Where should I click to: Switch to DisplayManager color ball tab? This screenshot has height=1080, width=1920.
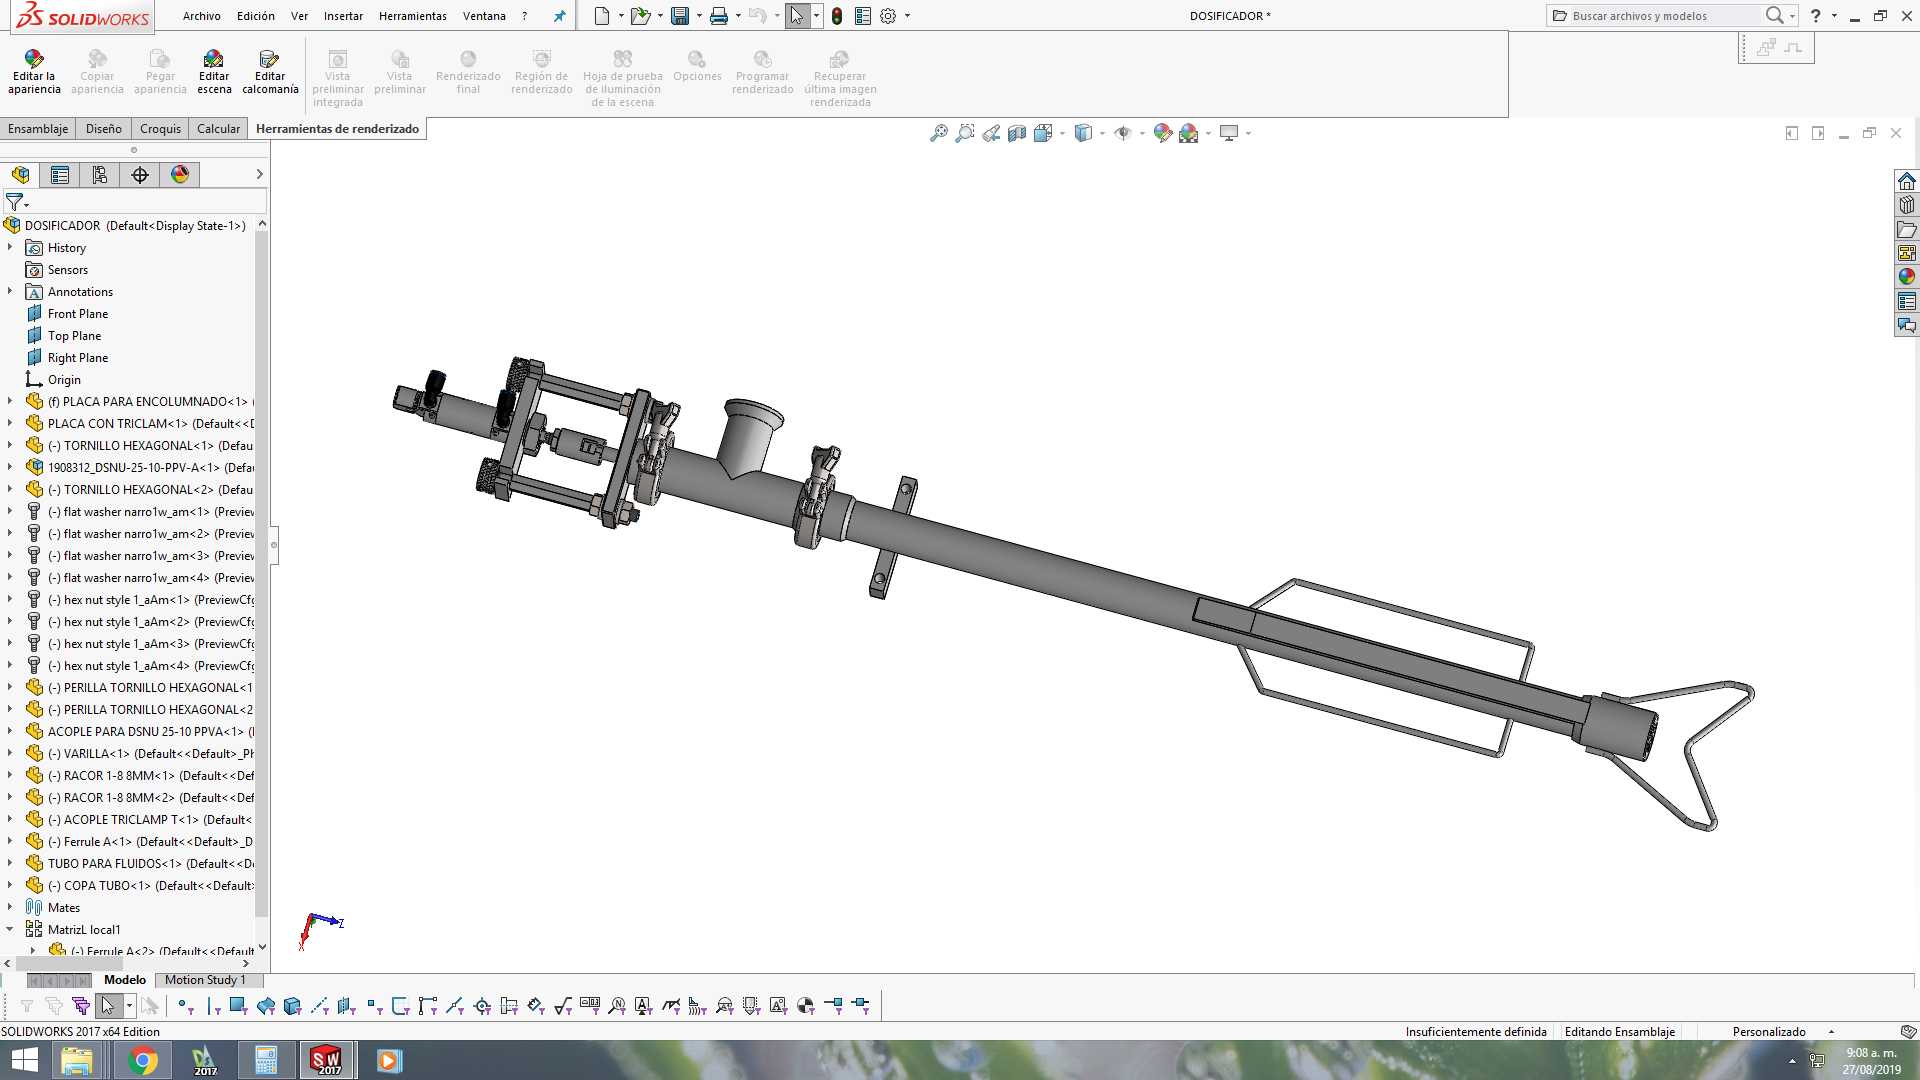tap(180, 175)
